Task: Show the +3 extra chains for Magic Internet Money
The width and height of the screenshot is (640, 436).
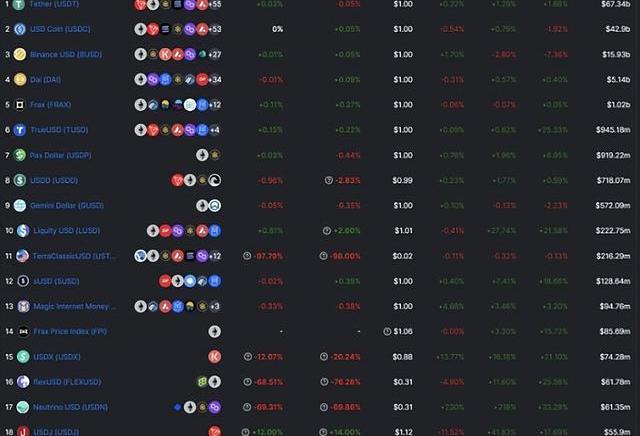Action: coord(214,306)
